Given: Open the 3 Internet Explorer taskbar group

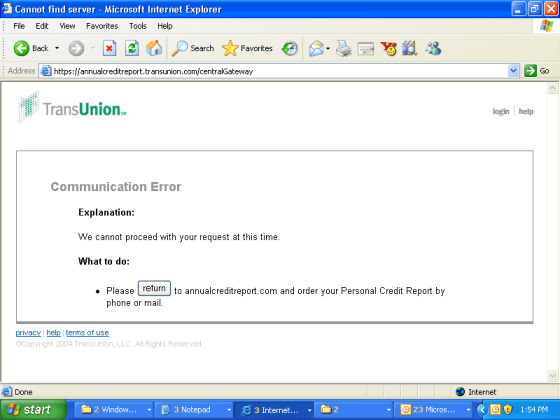Looking at the screenshot, I should (273, 410).
